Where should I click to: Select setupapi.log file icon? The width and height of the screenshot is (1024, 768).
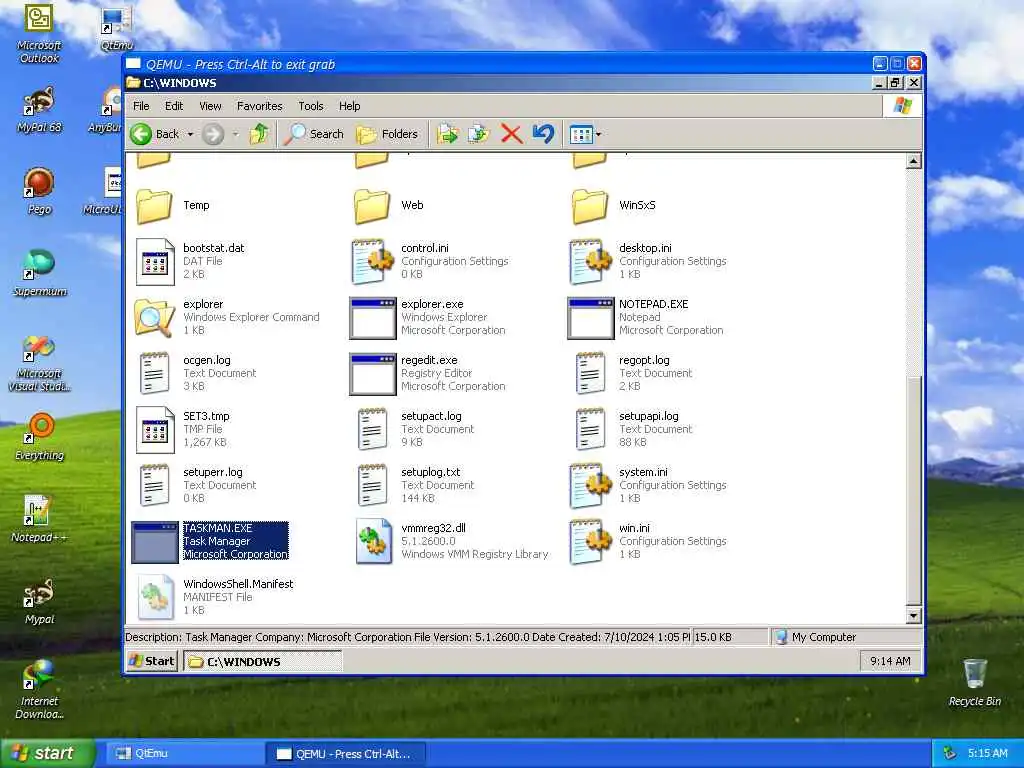tap(590, 430)
